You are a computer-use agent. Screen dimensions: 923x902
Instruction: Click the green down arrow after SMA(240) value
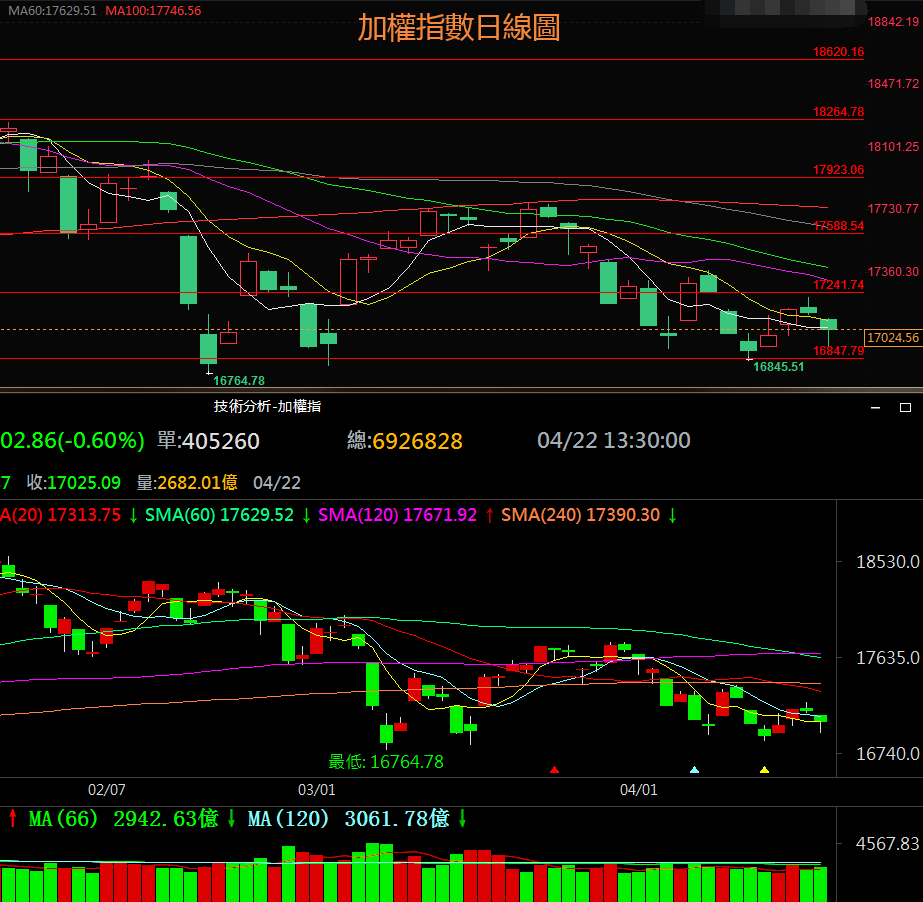pyautogui.click(x=673, y=515)
